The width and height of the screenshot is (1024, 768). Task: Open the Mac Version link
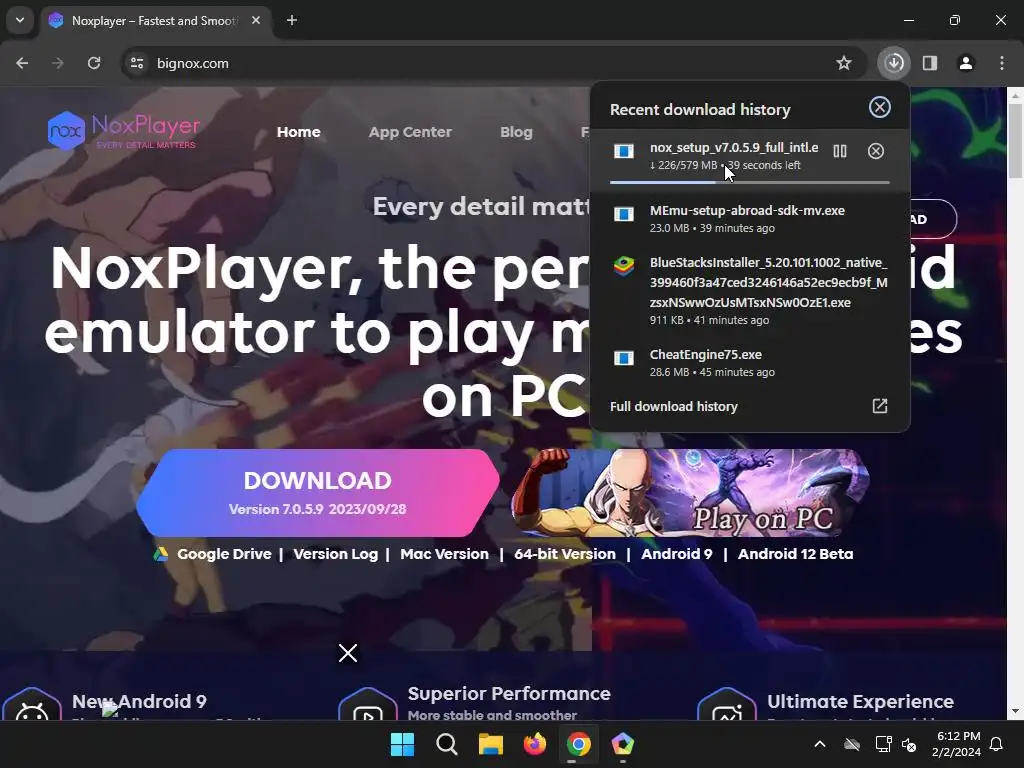point(444,554)
